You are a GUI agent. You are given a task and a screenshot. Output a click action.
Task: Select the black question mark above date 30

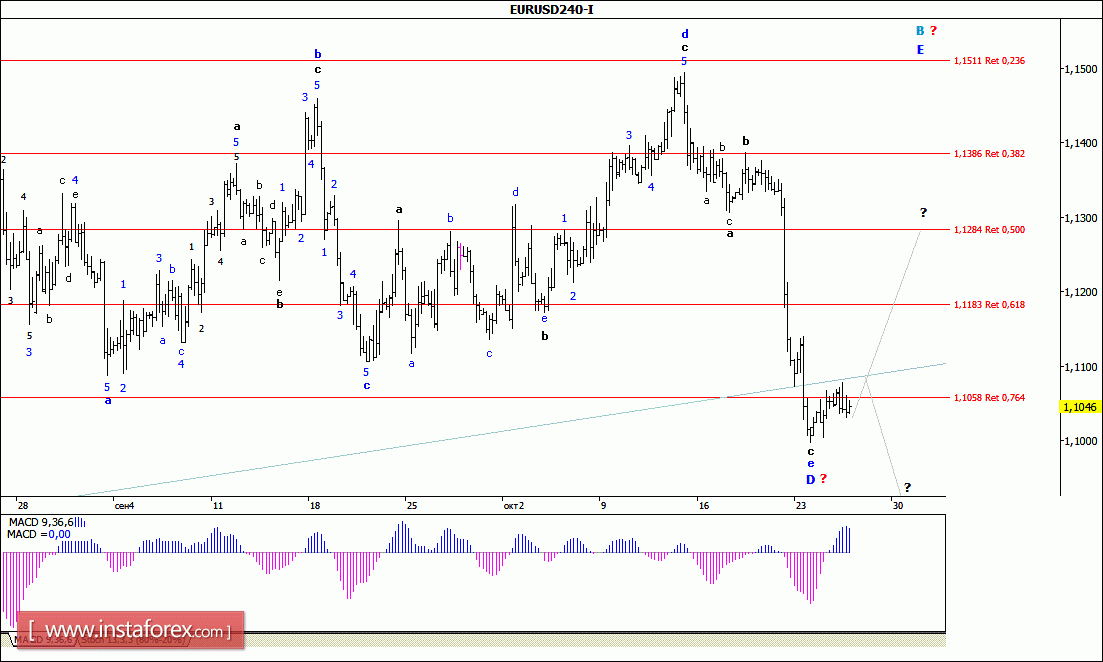(907, 488)
